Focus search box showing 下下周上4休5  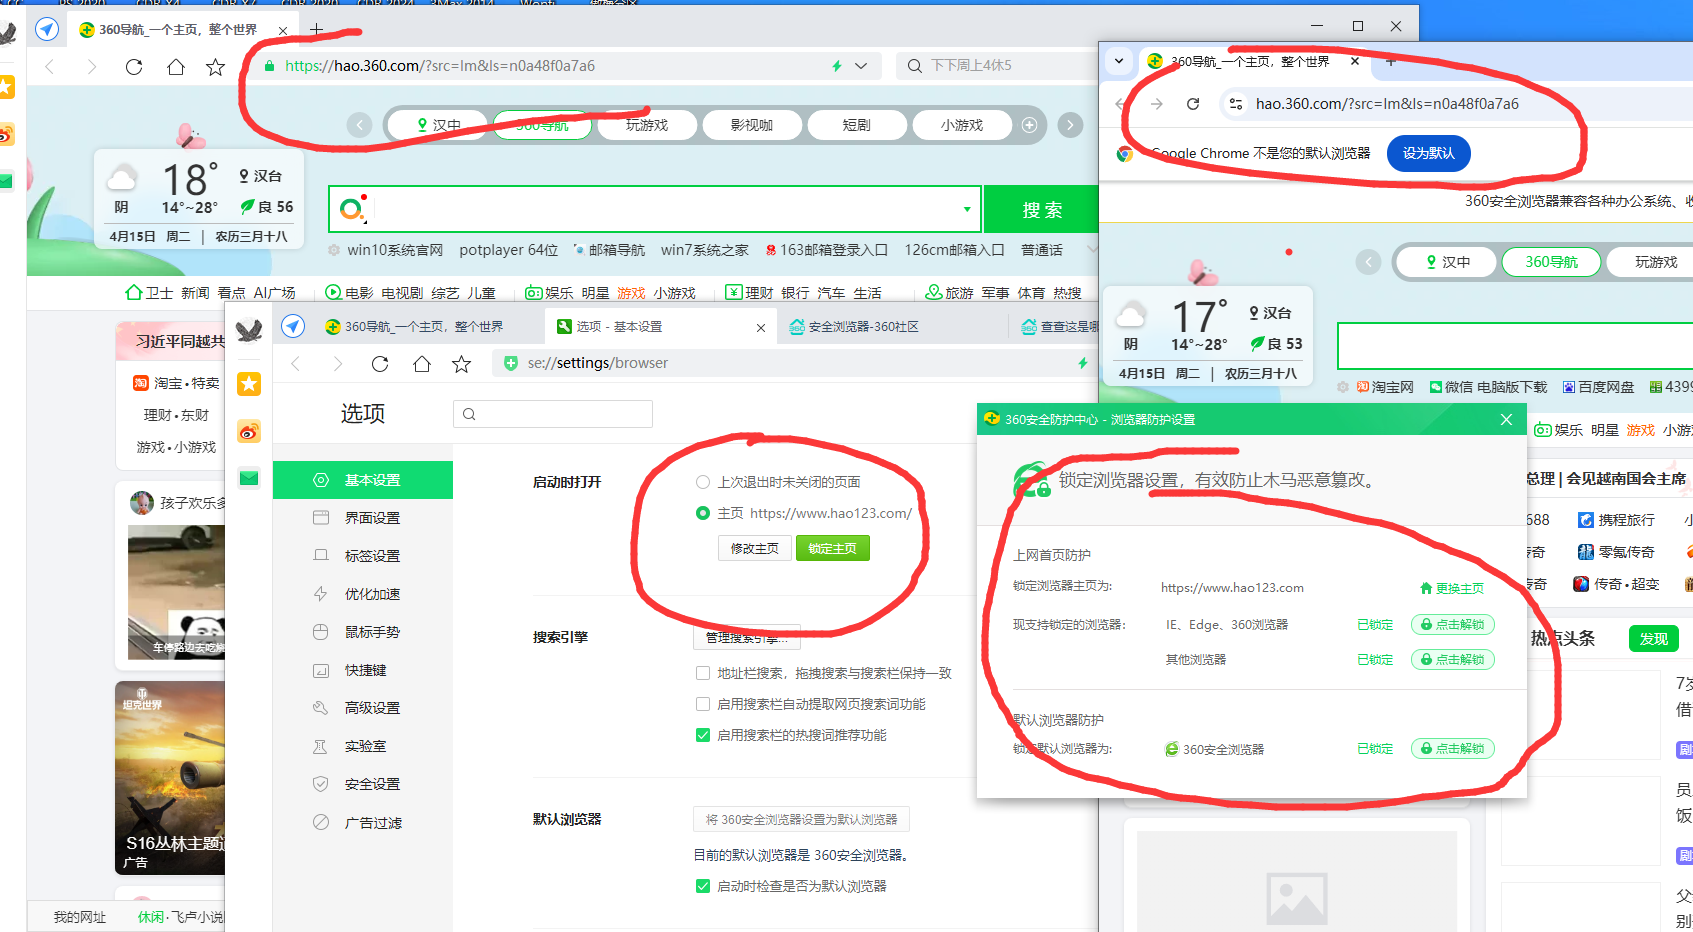(x=996, y=66)
